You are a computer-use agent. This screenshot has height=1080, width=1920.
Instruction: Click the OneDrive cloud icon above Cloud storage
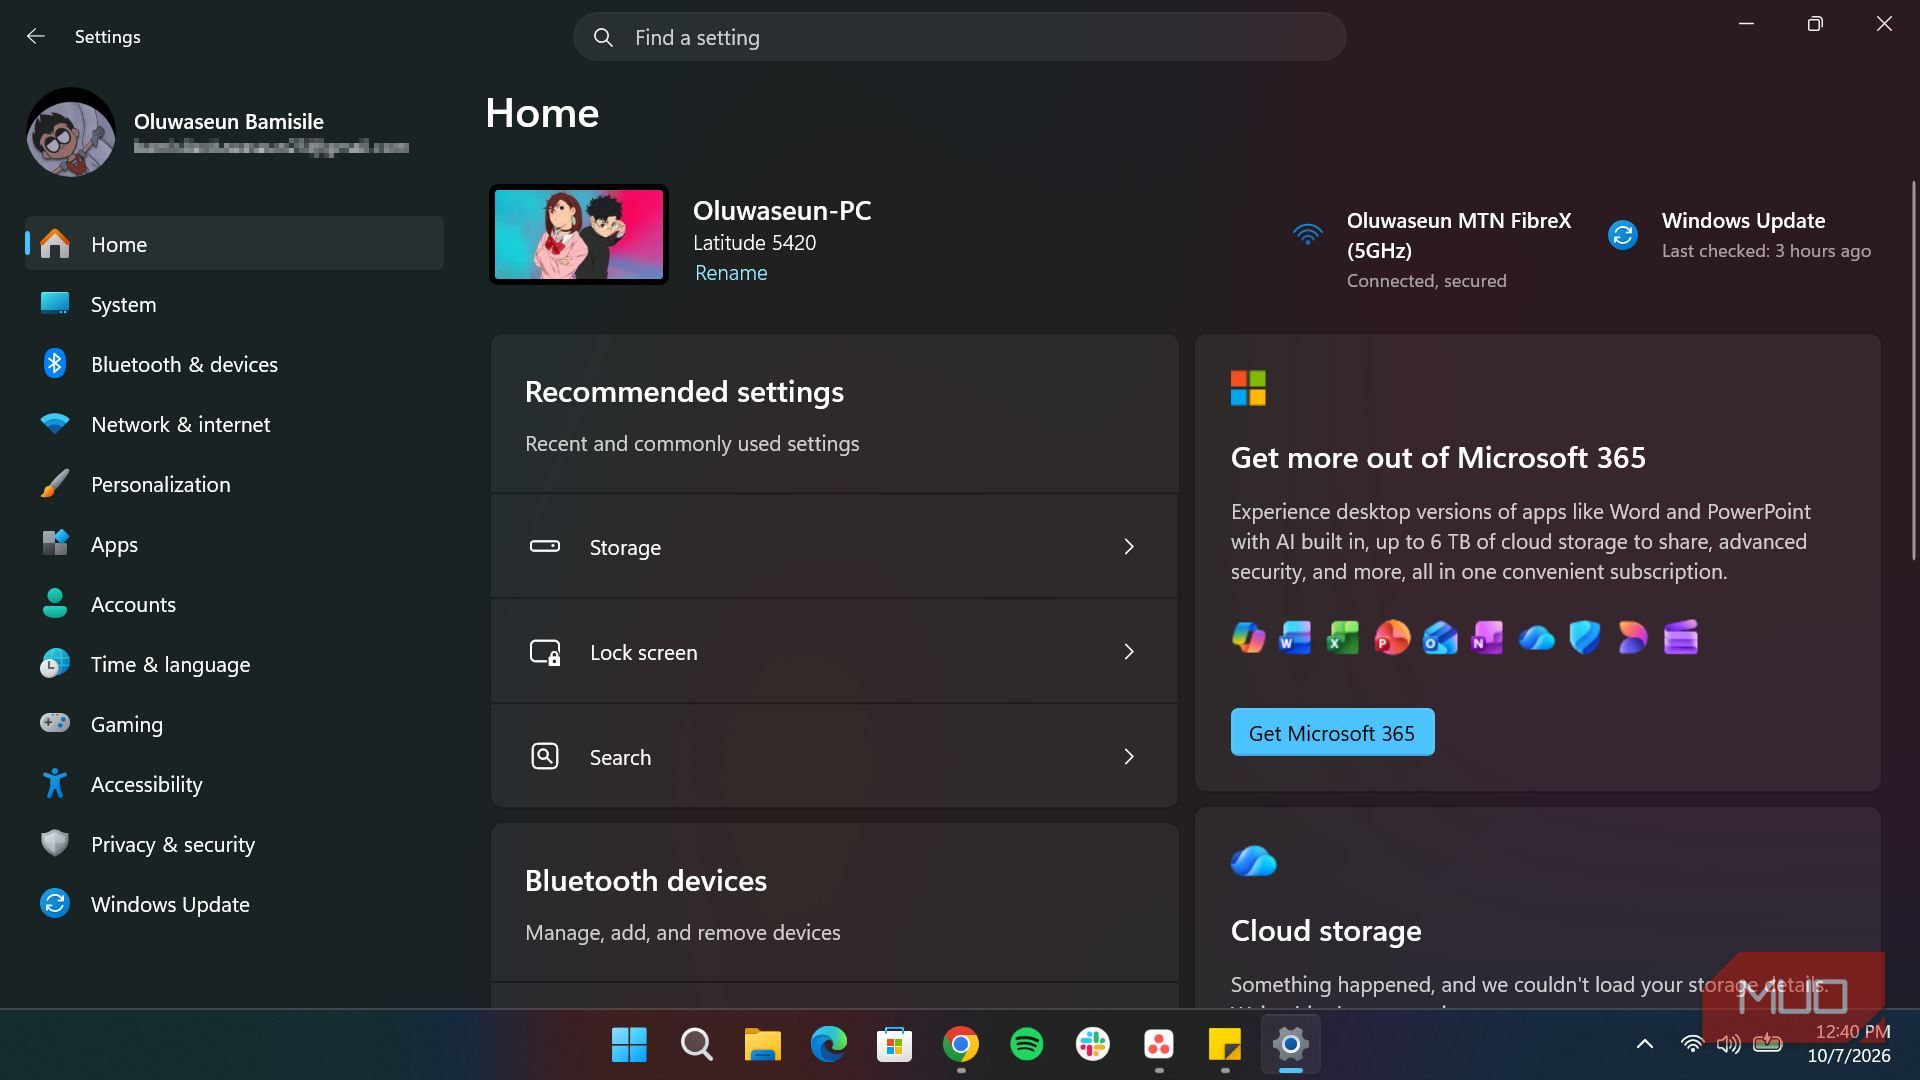1254,861
